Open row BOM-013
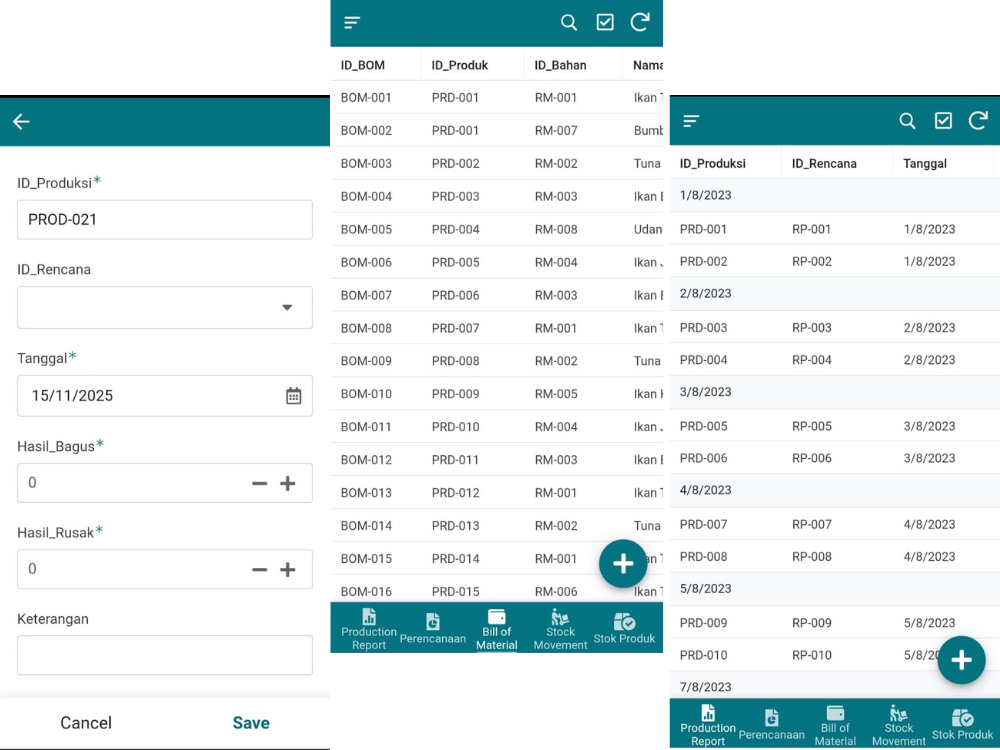Image resolution: width=1000 pixels, height=750 pixels. click(x=496, y=492)
